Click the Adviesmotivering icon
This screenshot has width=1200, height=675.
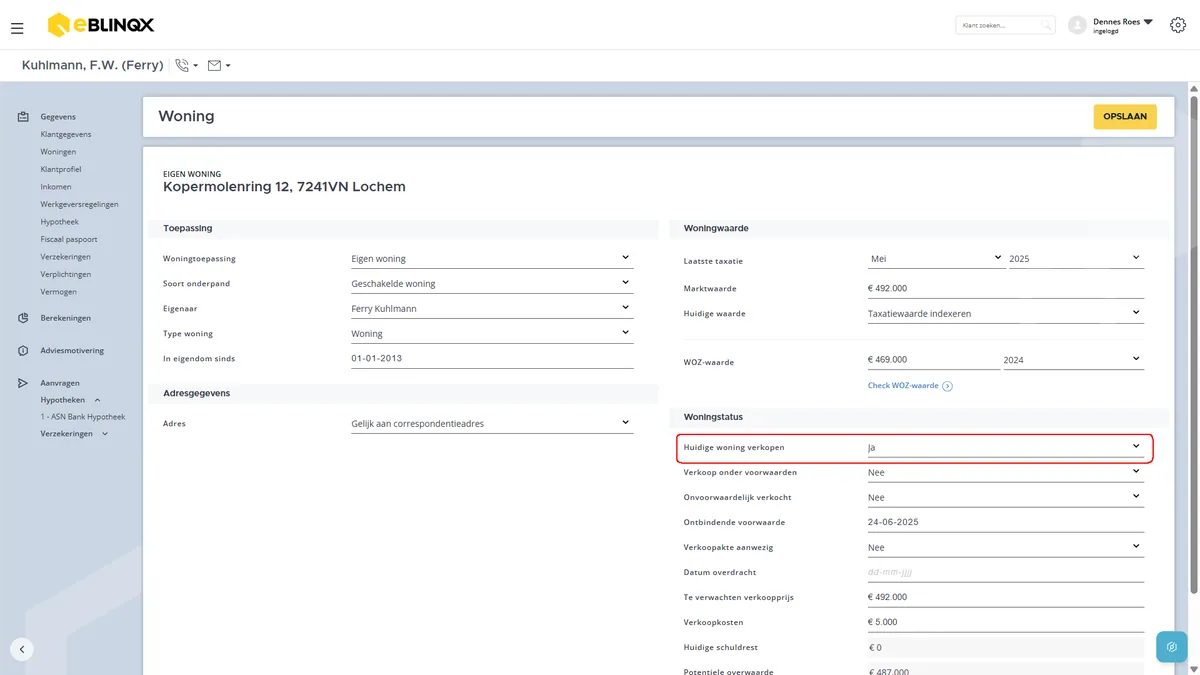coord(23,351)
